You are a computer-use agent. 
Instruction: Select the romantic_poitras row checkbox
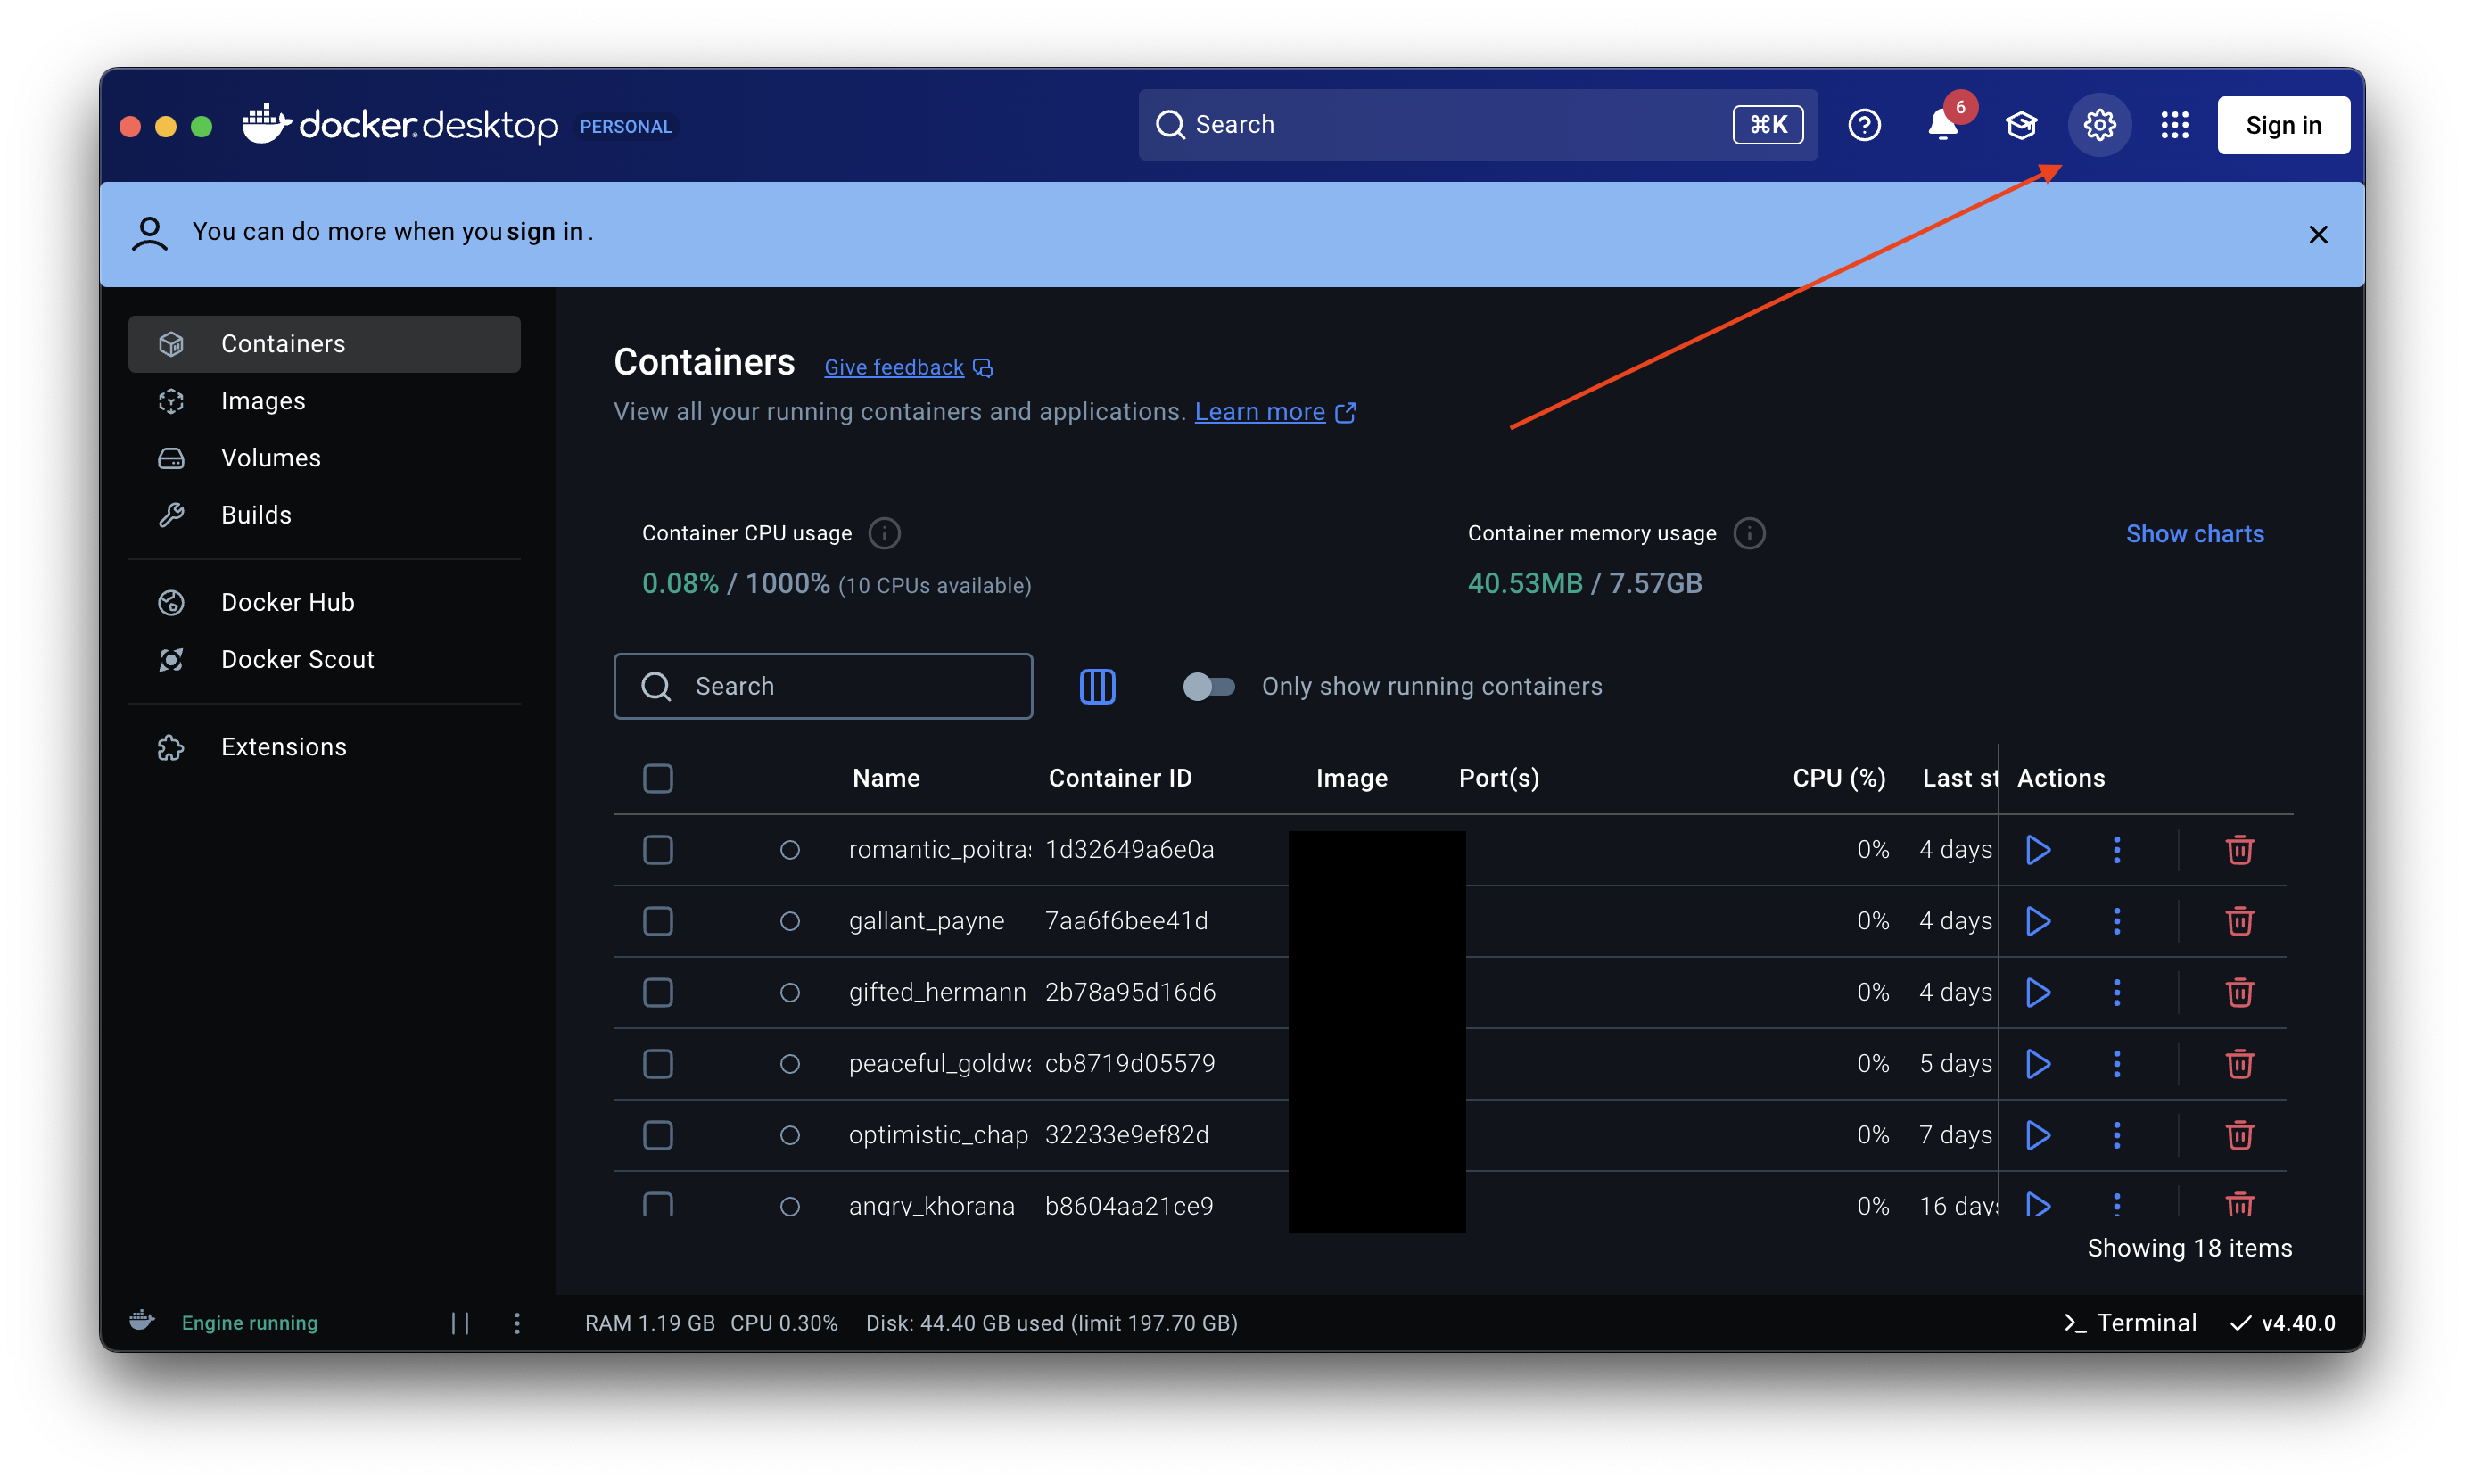coord(657,850)
